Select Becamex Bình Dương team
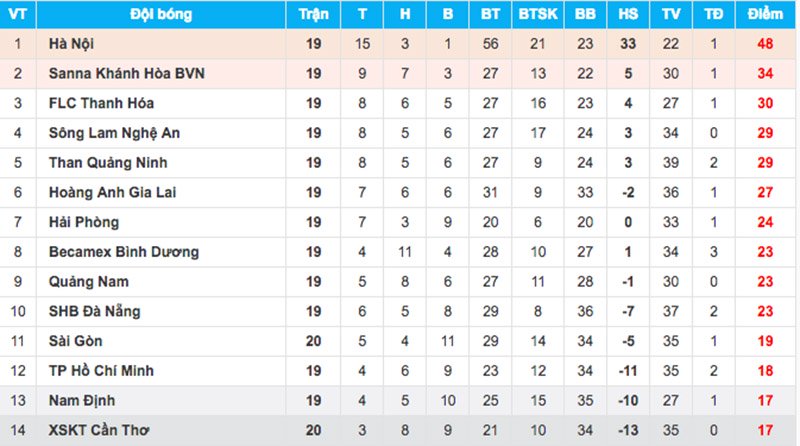The width and height of the screenshot is (800, 446). click(x=123, y=252)
